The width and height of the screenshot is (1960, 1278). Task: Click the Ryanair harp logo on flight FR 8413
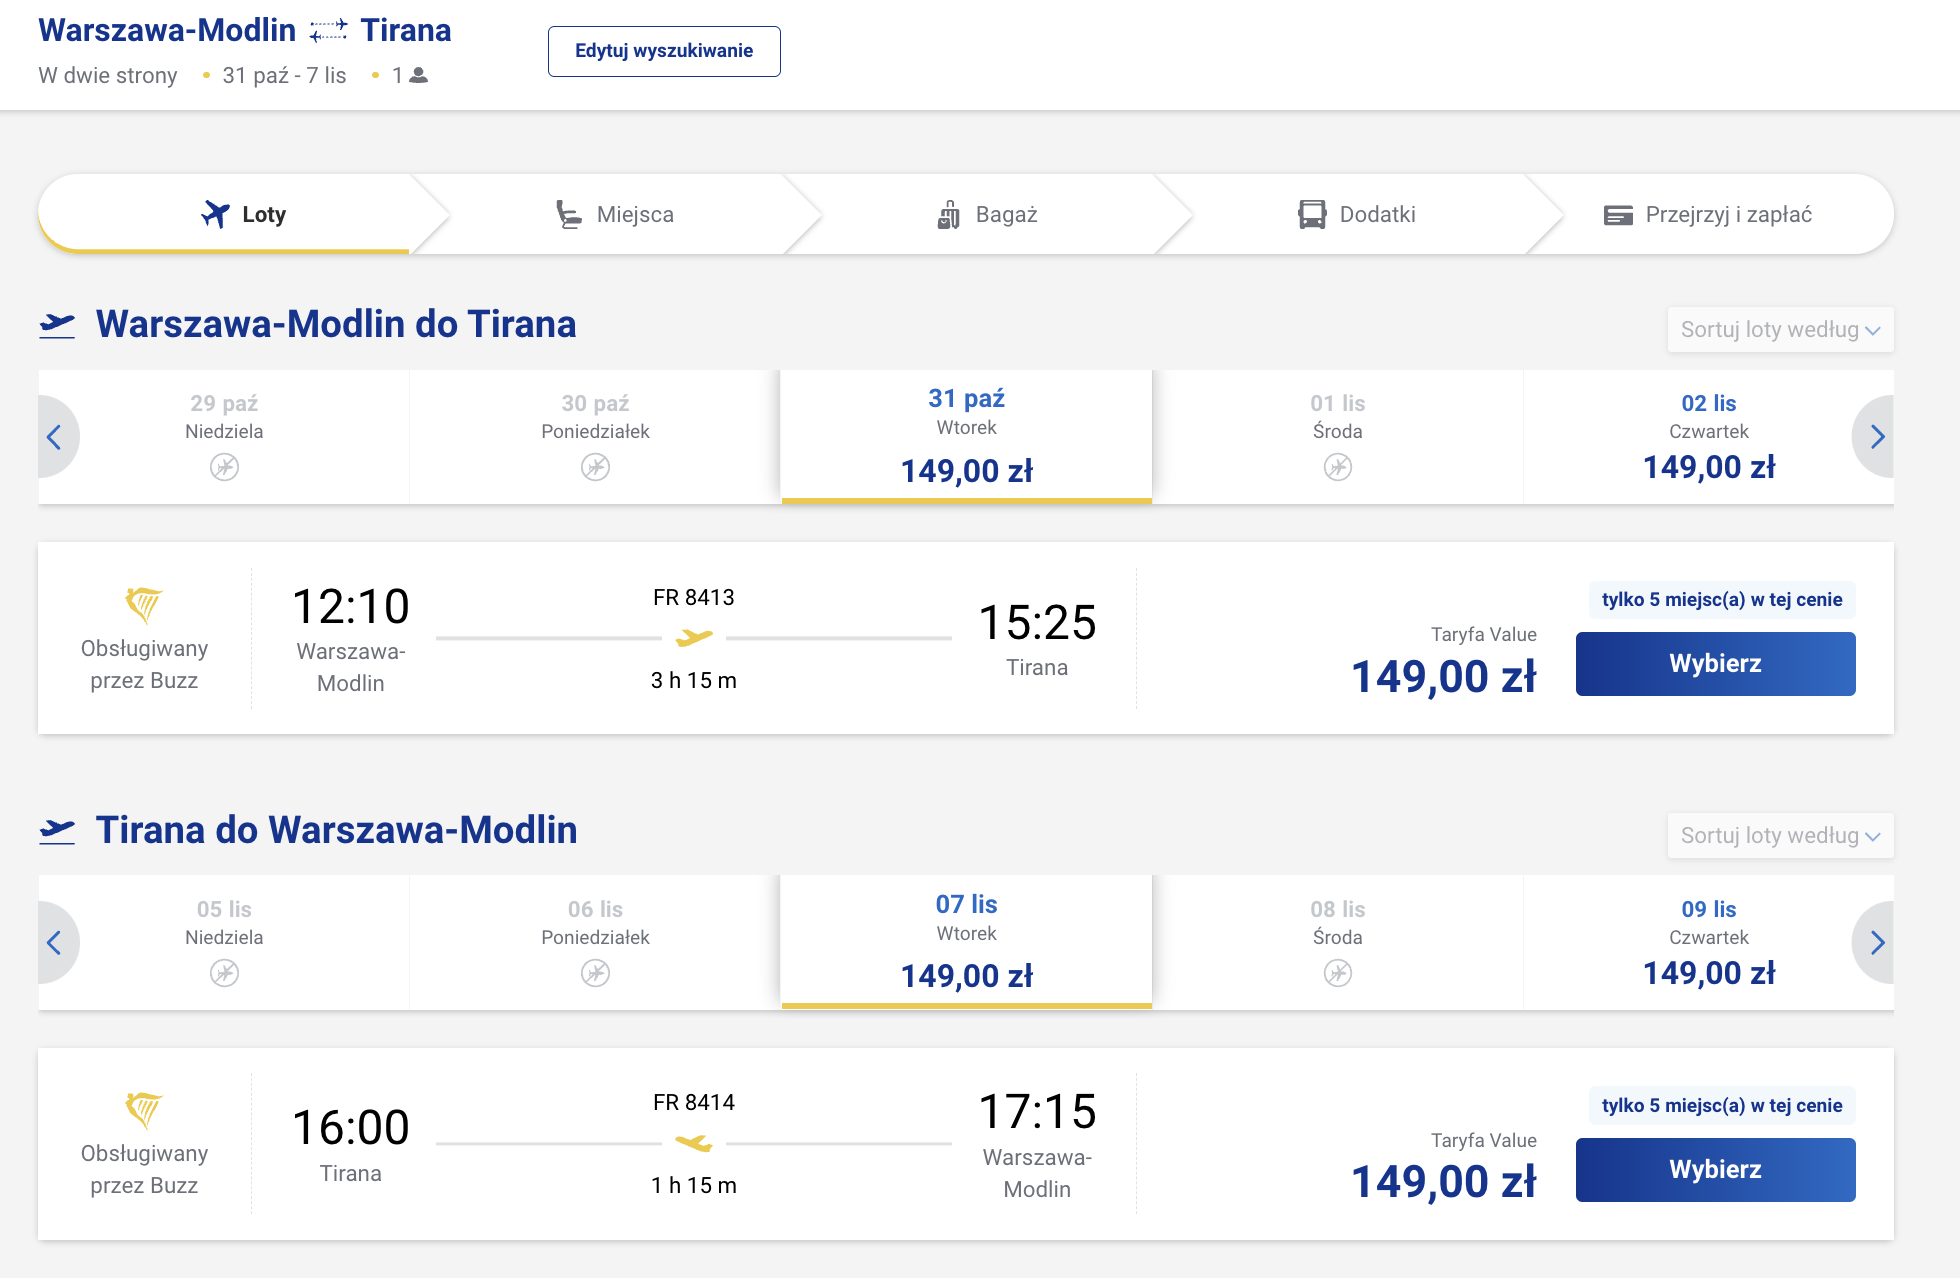(x=144, y=604)
